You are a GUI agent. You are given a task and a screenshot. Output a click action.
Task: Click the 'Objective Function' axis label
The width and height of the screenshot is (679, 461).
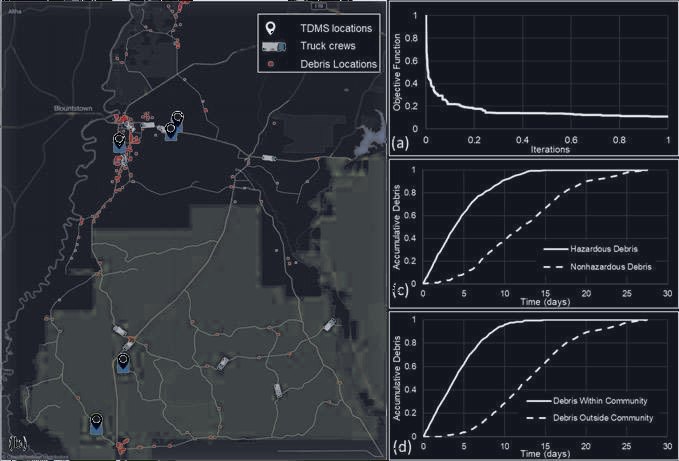pos(397,72)
